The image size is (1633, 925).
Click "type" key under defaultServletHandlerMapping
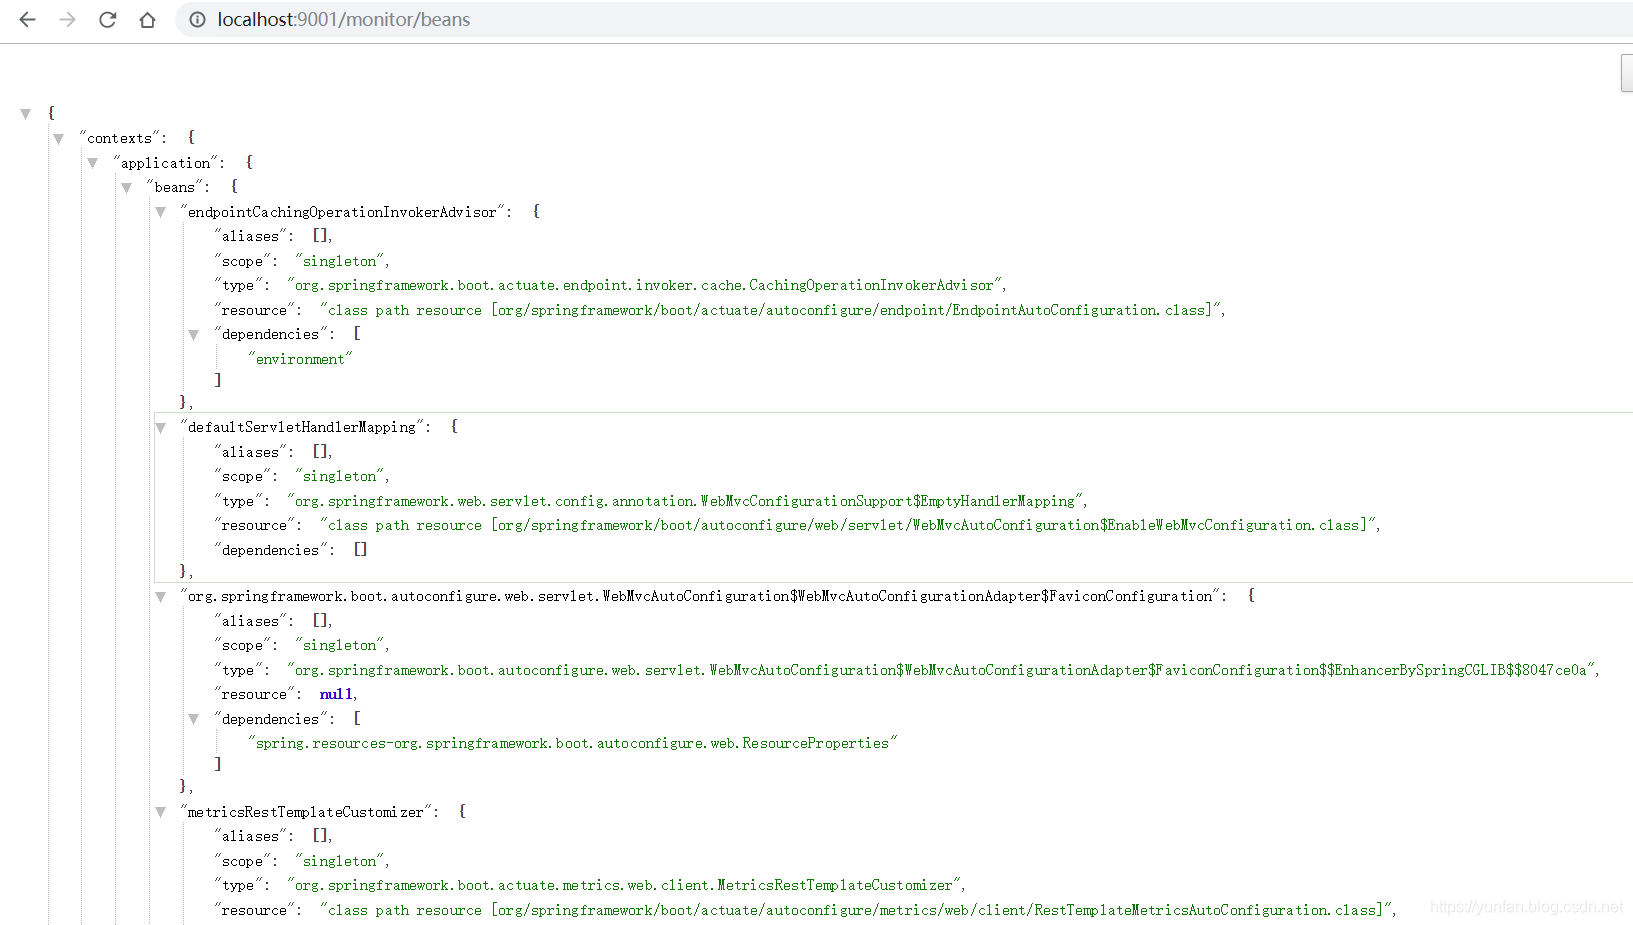238,501
